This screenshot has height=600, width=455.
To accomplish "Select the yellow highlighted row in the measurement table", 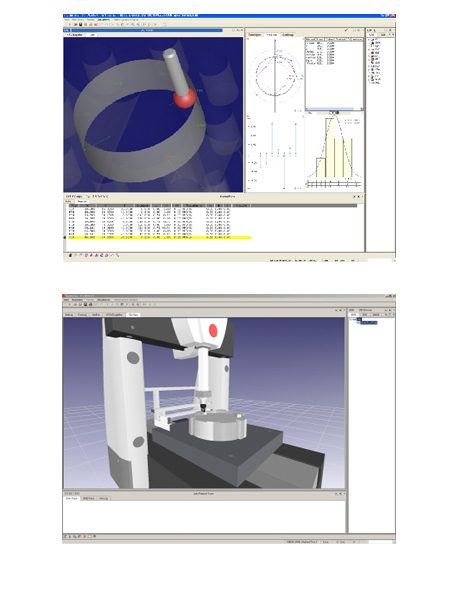I will tap(159, 238).
